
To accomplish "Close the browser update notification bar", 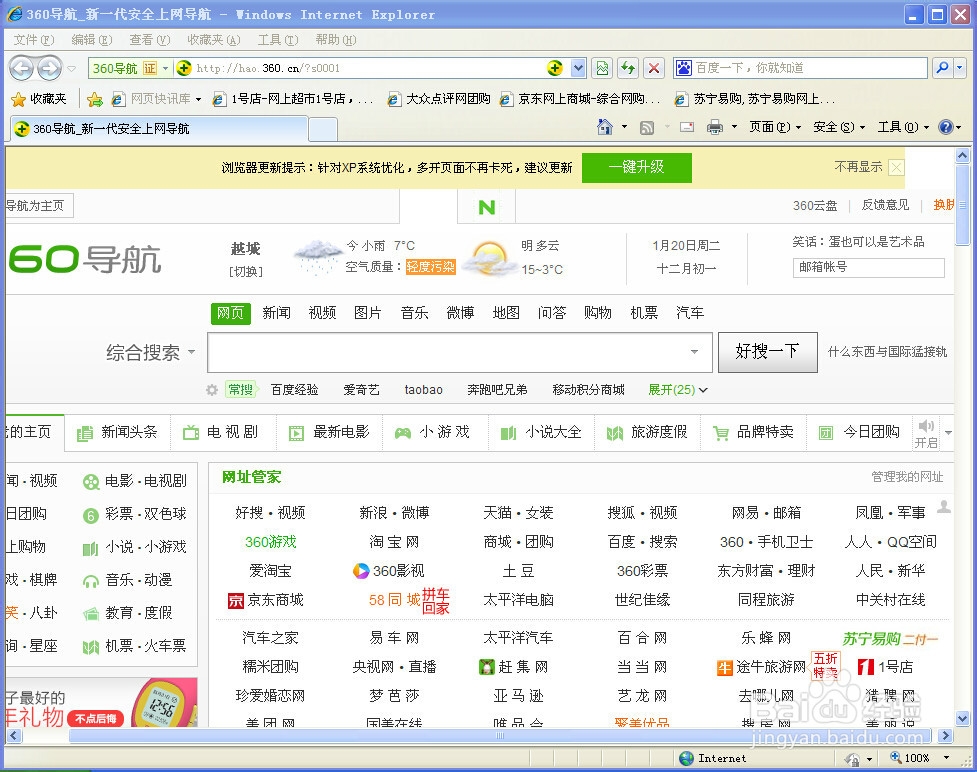I will 896,168.
